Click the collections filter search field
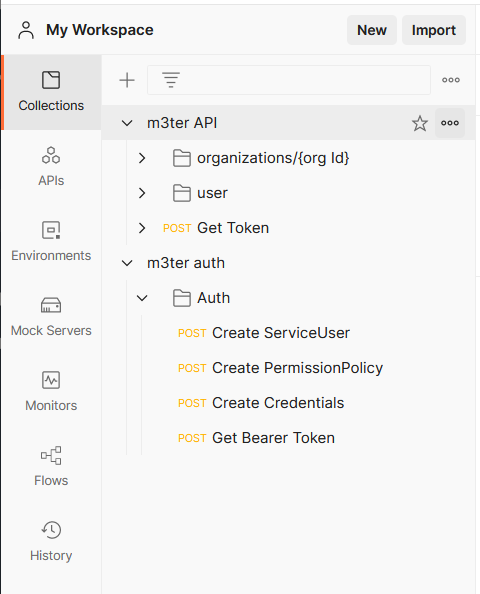This screenshot has height=594, width=480. point(289,80)
